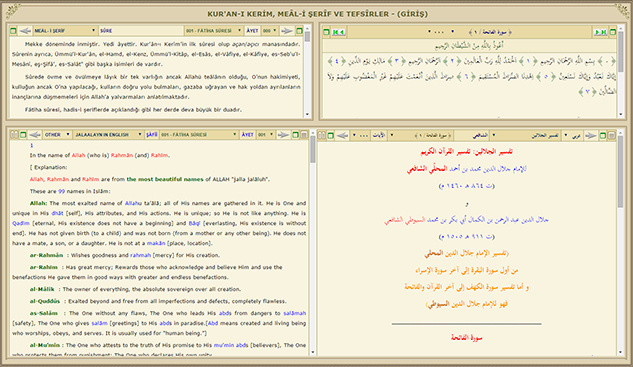Click book icon at far left of English tafsir toolbar
This screenshot has width=633, height=367.
tap(14, 134)
